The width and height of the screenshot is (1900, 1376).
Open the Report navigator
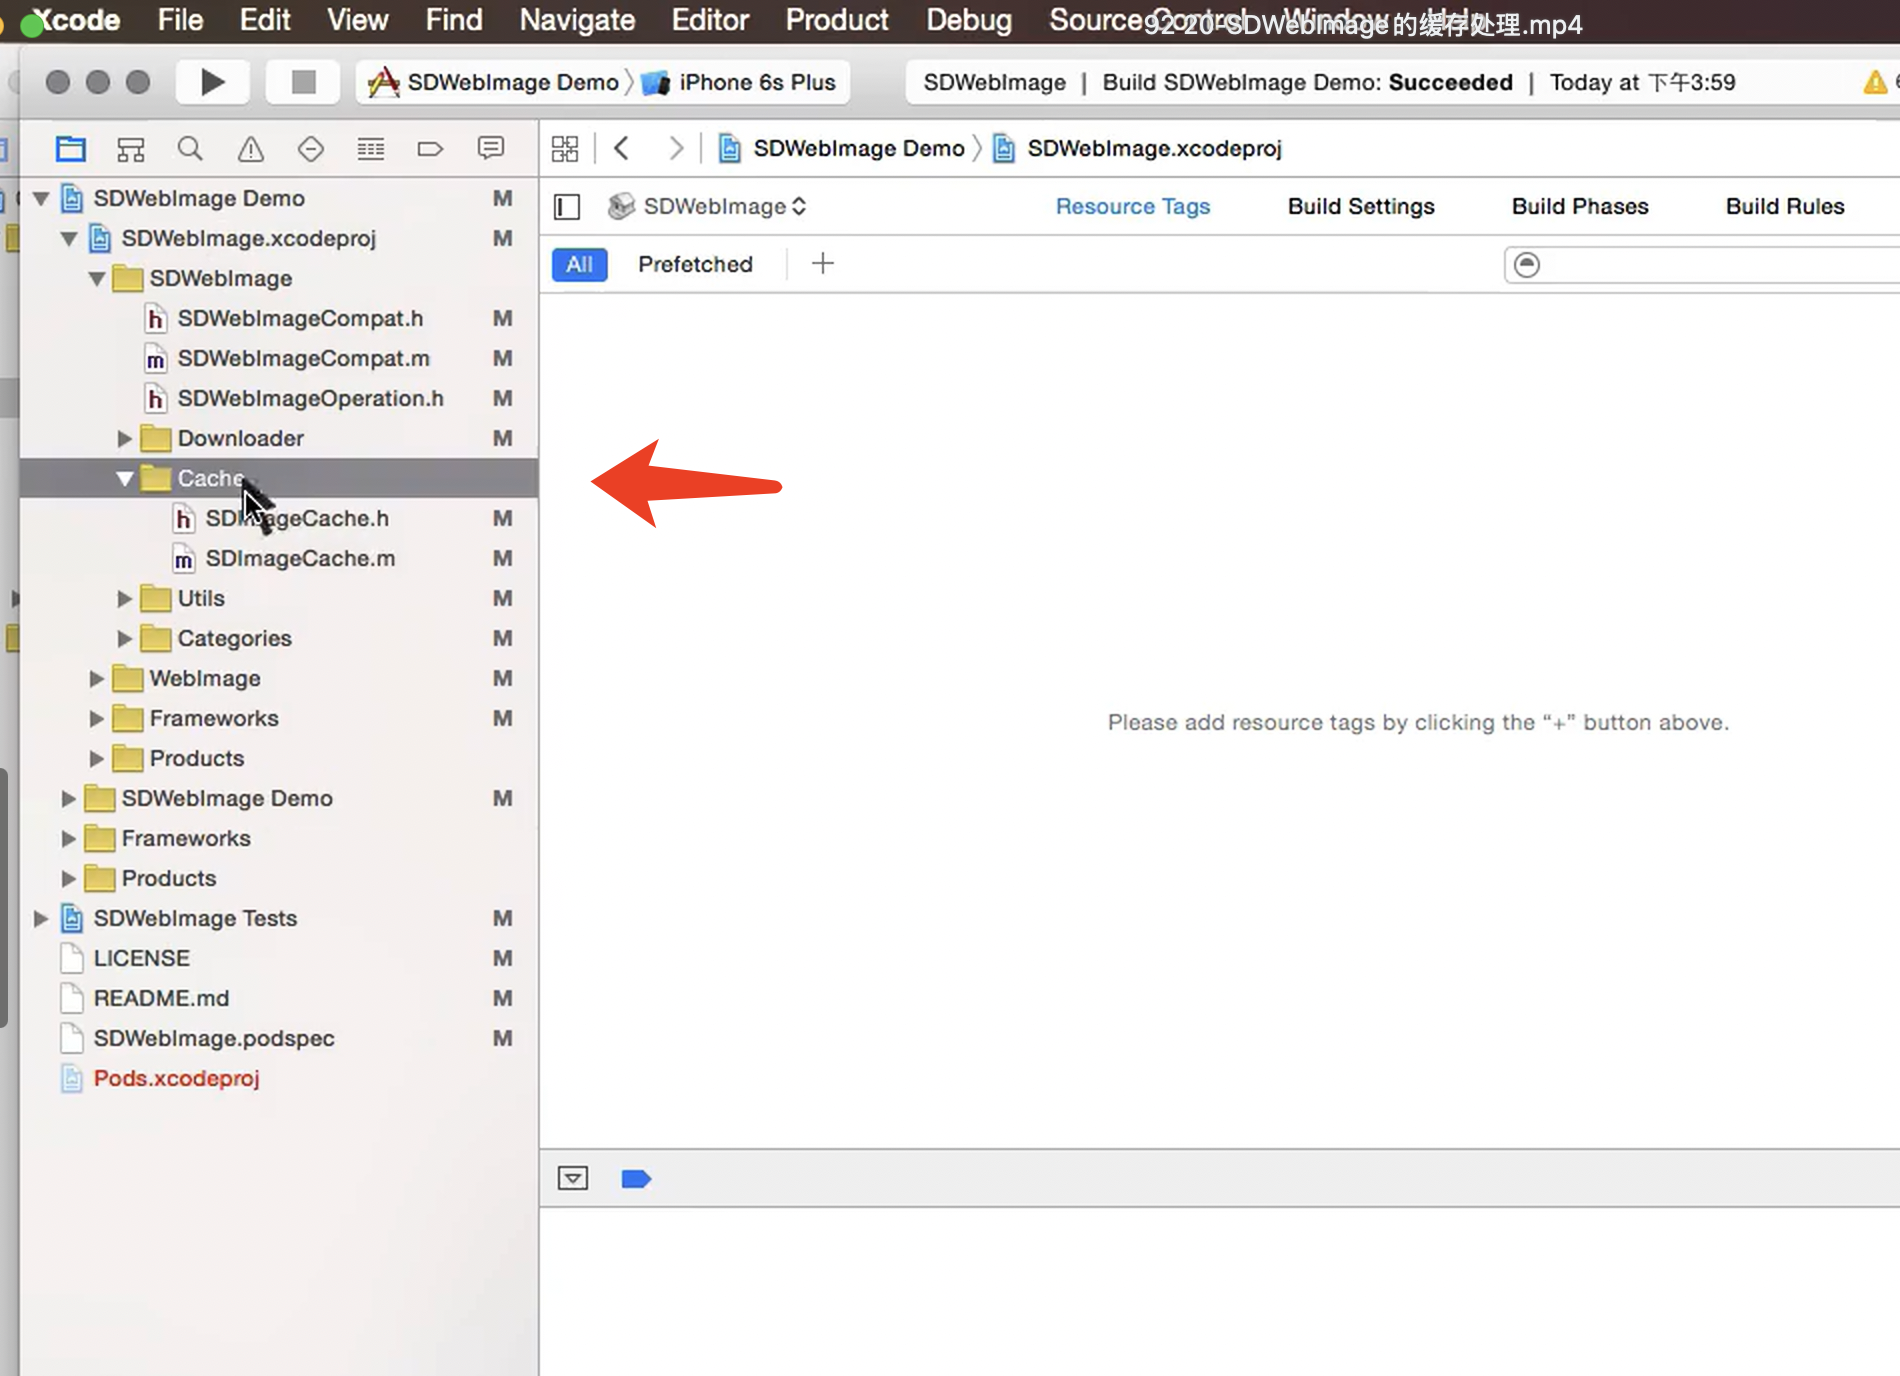[x=490, y=149]
